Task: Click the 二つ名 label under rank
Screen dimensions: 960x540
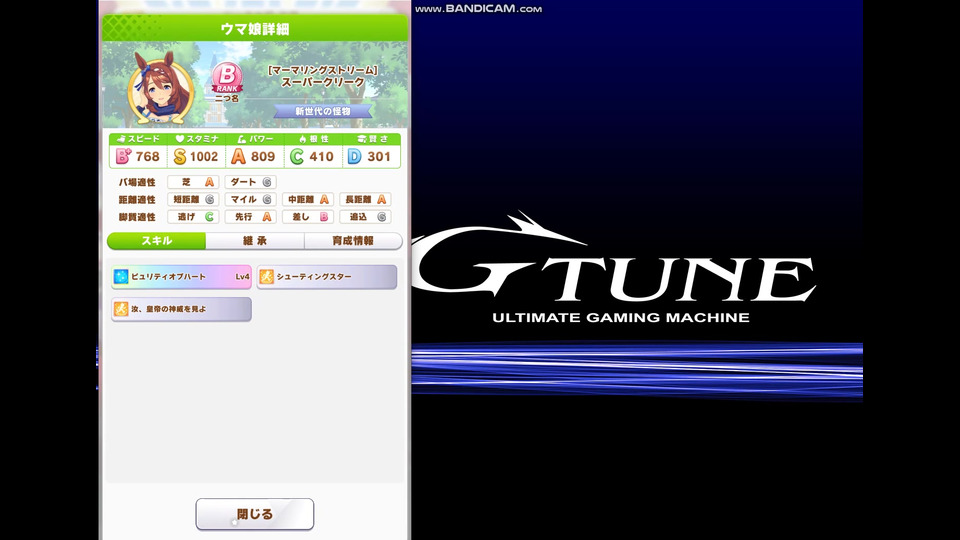Action: 227,99
